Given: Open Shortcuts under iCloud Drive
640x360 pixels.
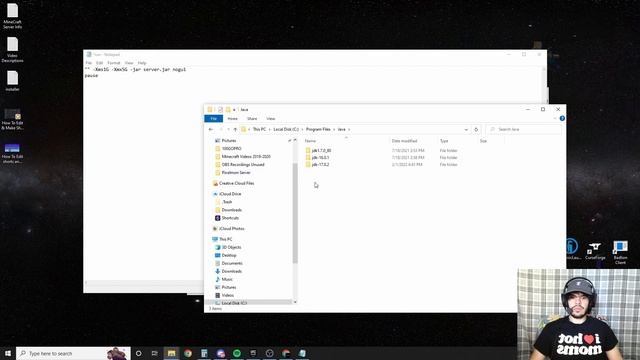Looking at the screenshot, I should click(230, 218).
